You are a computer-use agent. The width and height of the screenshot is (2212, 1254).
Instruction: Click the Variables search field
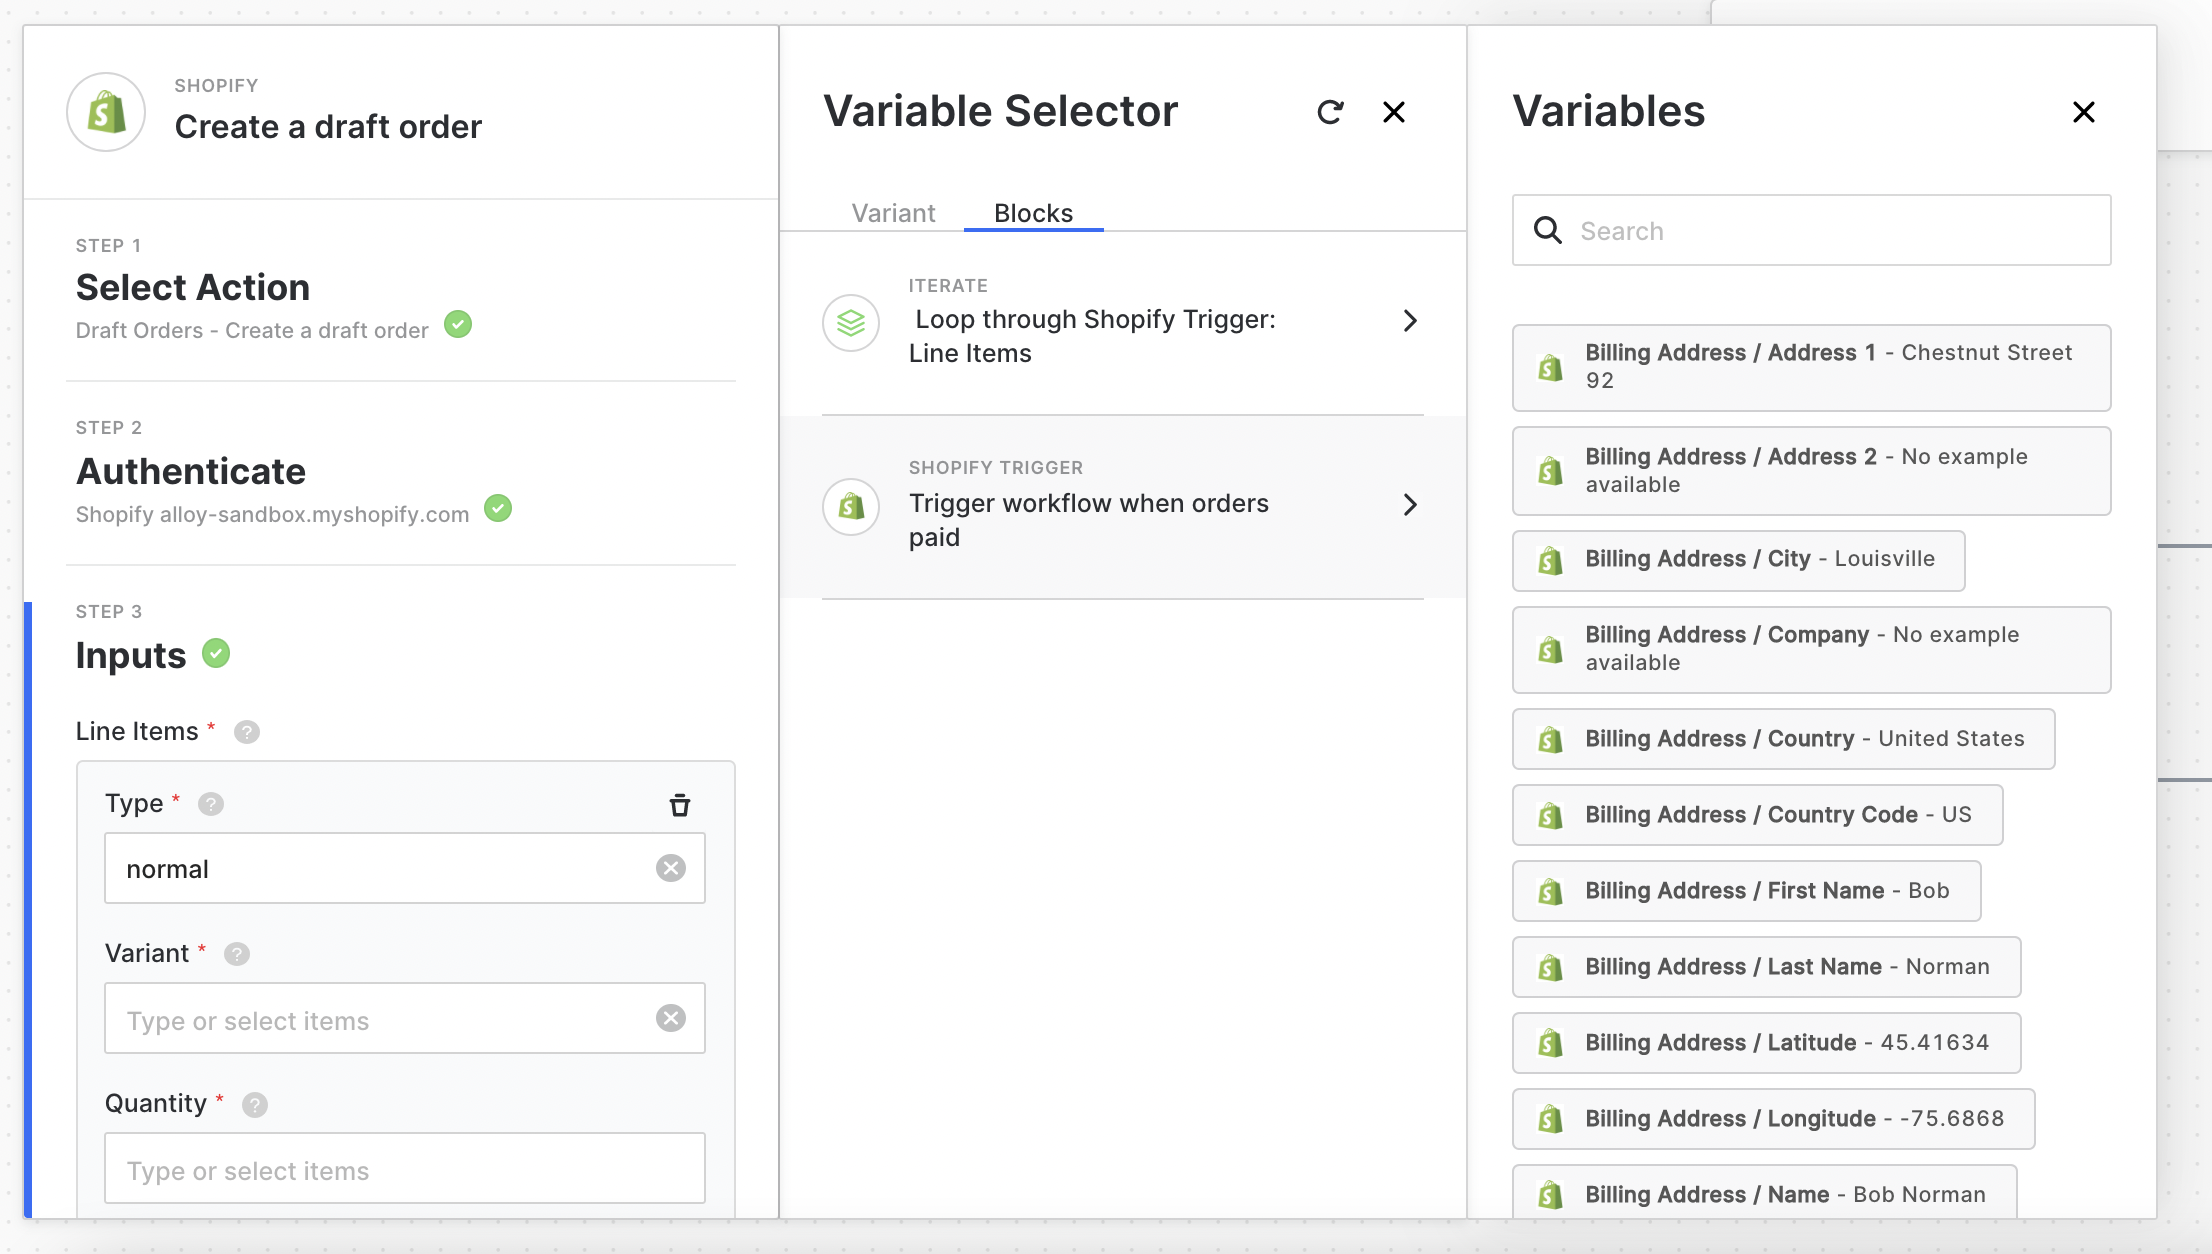[x=1811, y=231]
